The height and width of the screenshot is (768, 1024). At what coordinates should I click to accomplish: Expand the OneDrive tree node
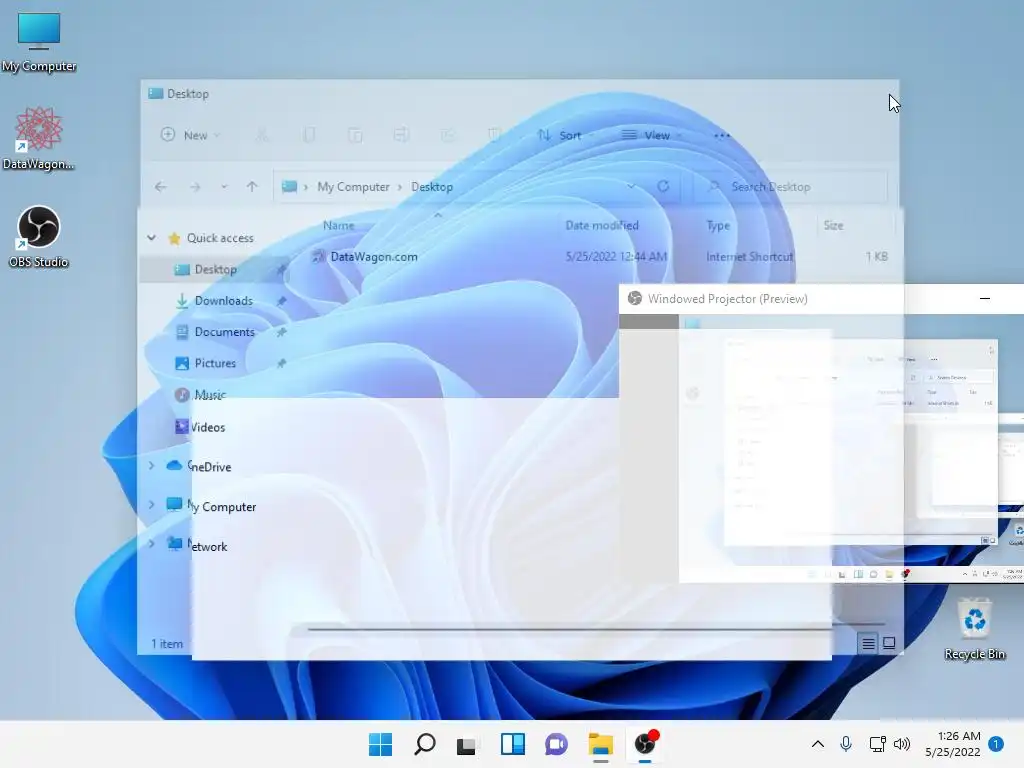(152, 466)
